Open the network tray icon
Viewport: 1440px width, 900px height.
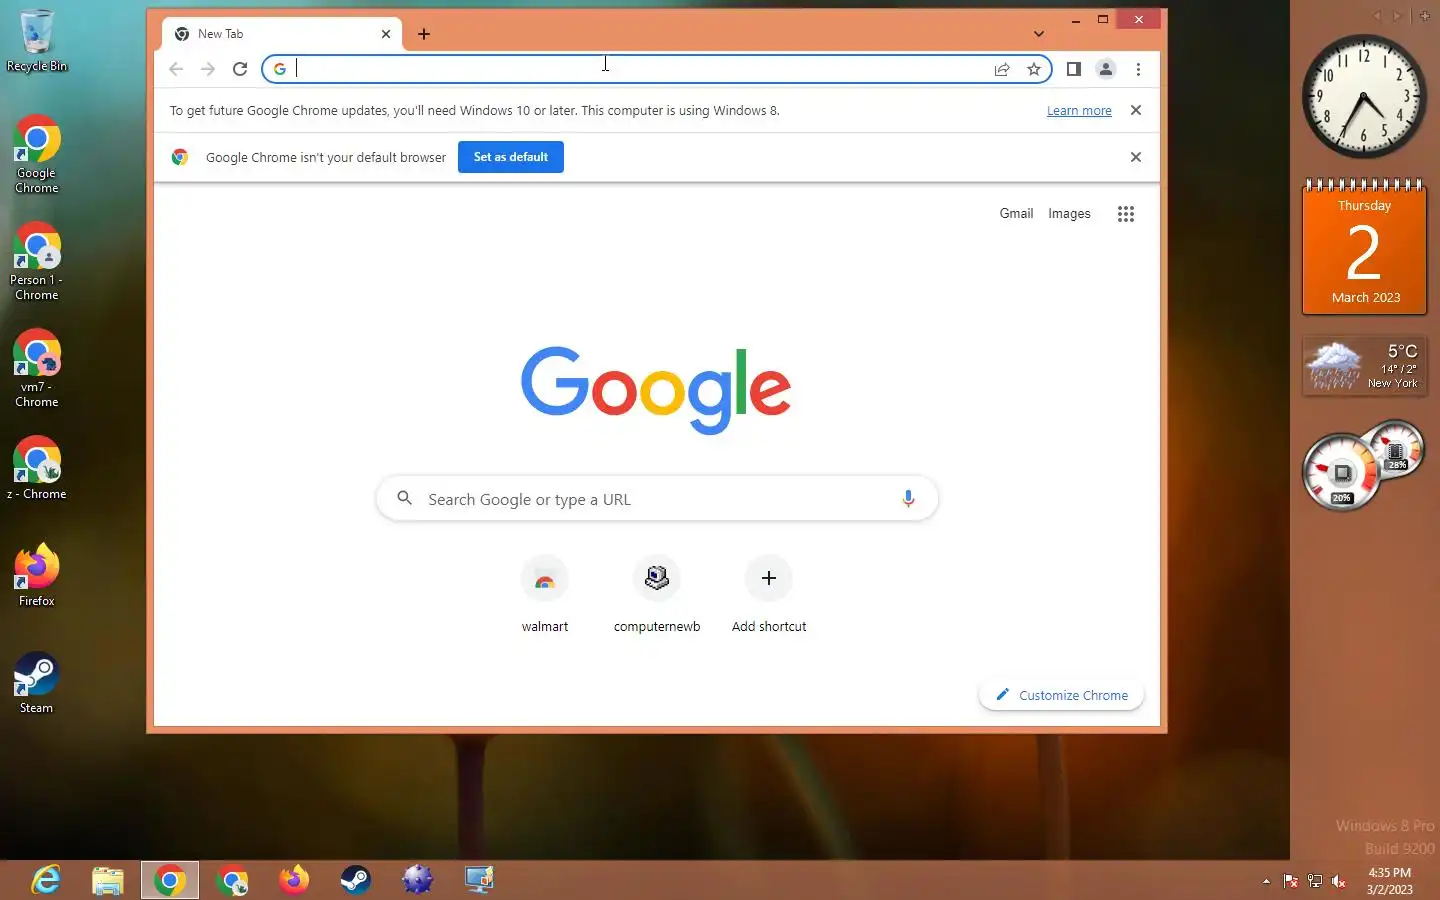tap(1315, 881)
